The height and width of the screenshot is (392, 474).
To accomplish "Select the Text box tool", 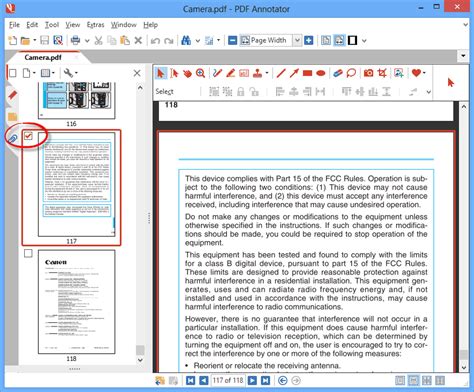I will (x=244, y=73).
